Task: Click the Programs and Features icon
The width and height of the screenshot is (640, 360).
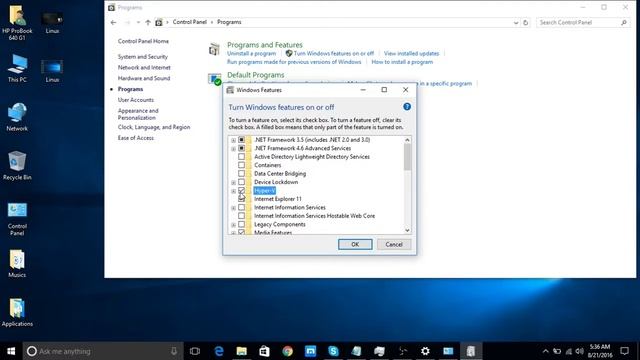Action: [x=214, y=49]
